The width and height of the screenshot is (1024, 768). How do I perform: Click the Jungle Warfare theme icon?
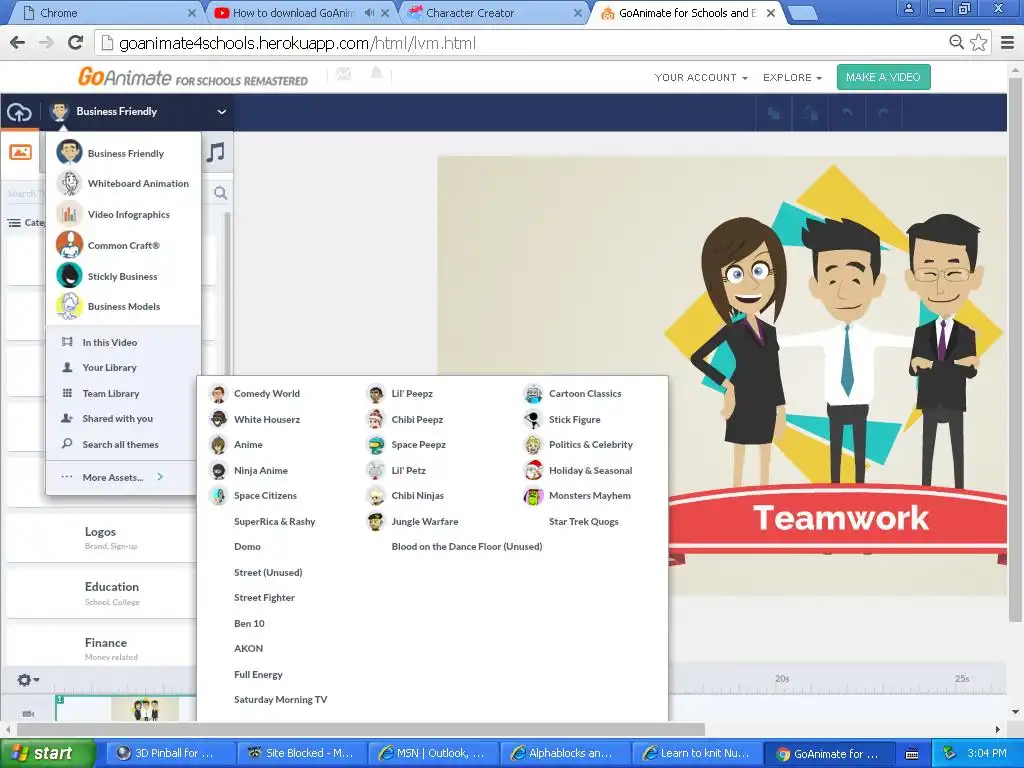click(x=376, y=521)
